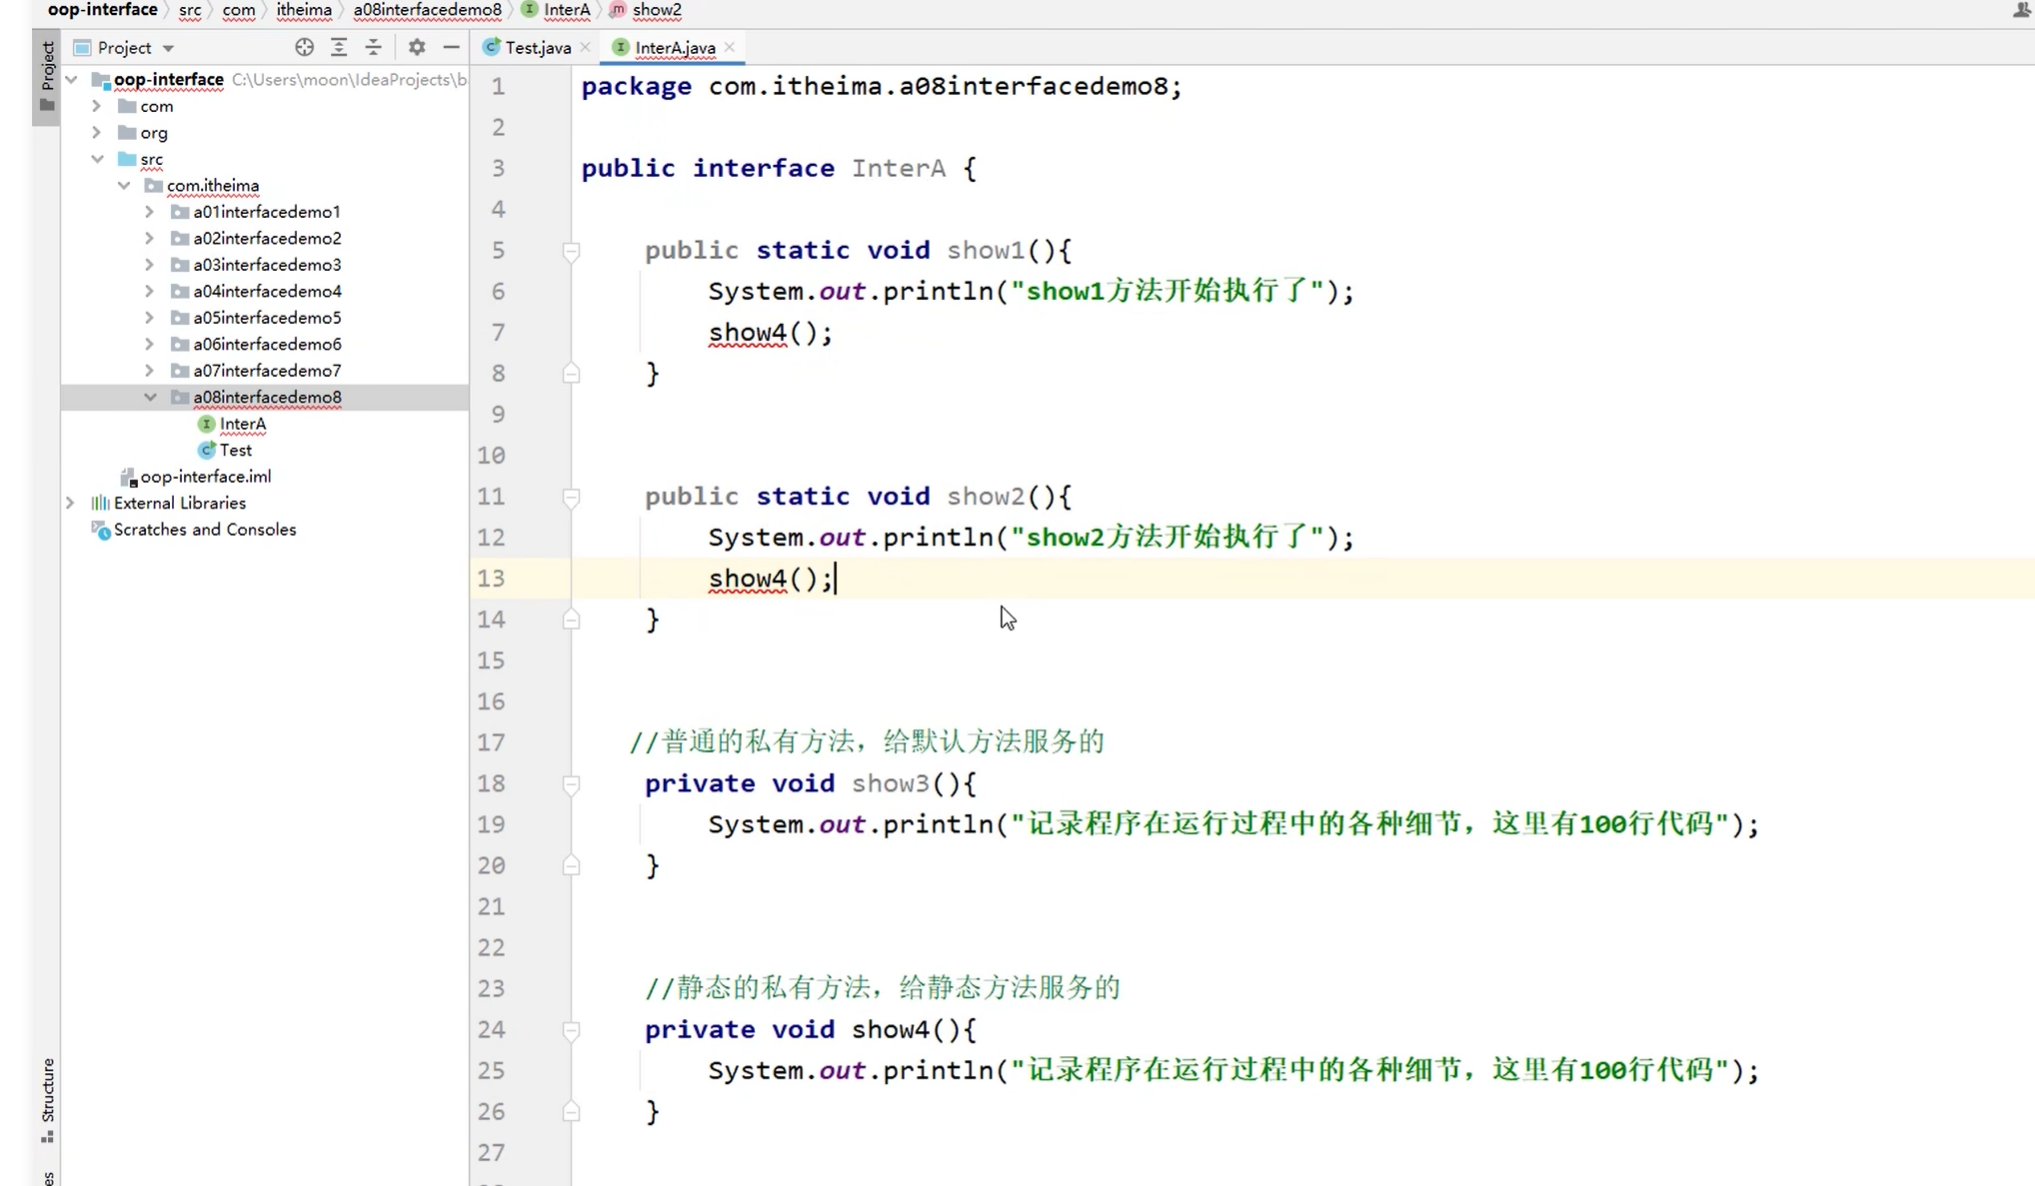Open the Project view dropdown
Viewport: 2035px width, 1186px height.
(x=168, y=48)
